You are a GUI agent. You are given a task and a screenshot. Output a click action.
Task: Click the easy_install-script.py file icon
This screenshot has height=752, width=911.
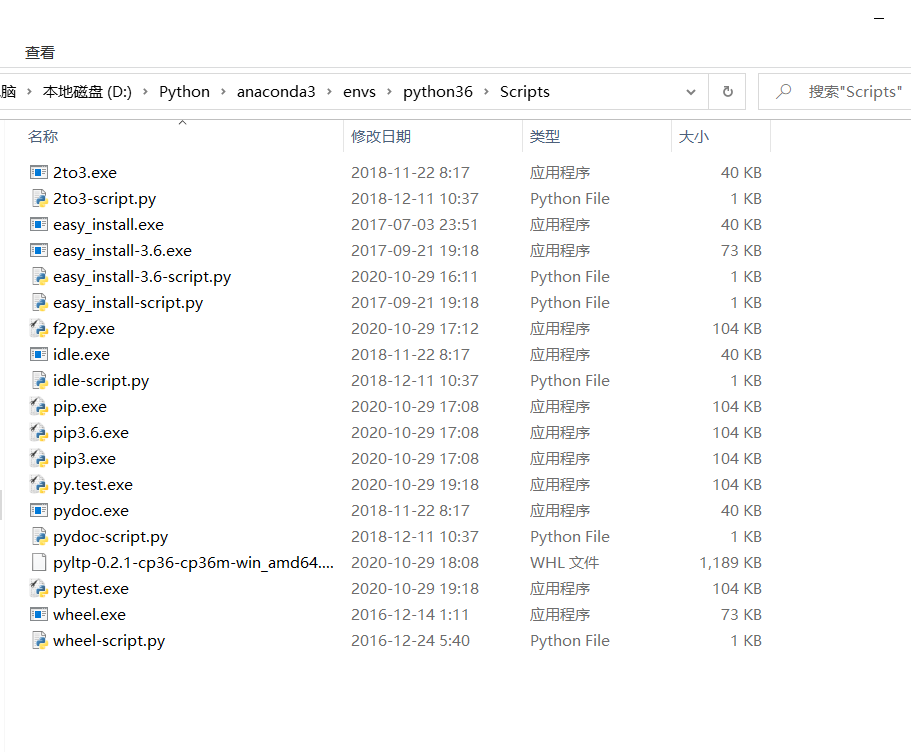click(x=39, y=303)
